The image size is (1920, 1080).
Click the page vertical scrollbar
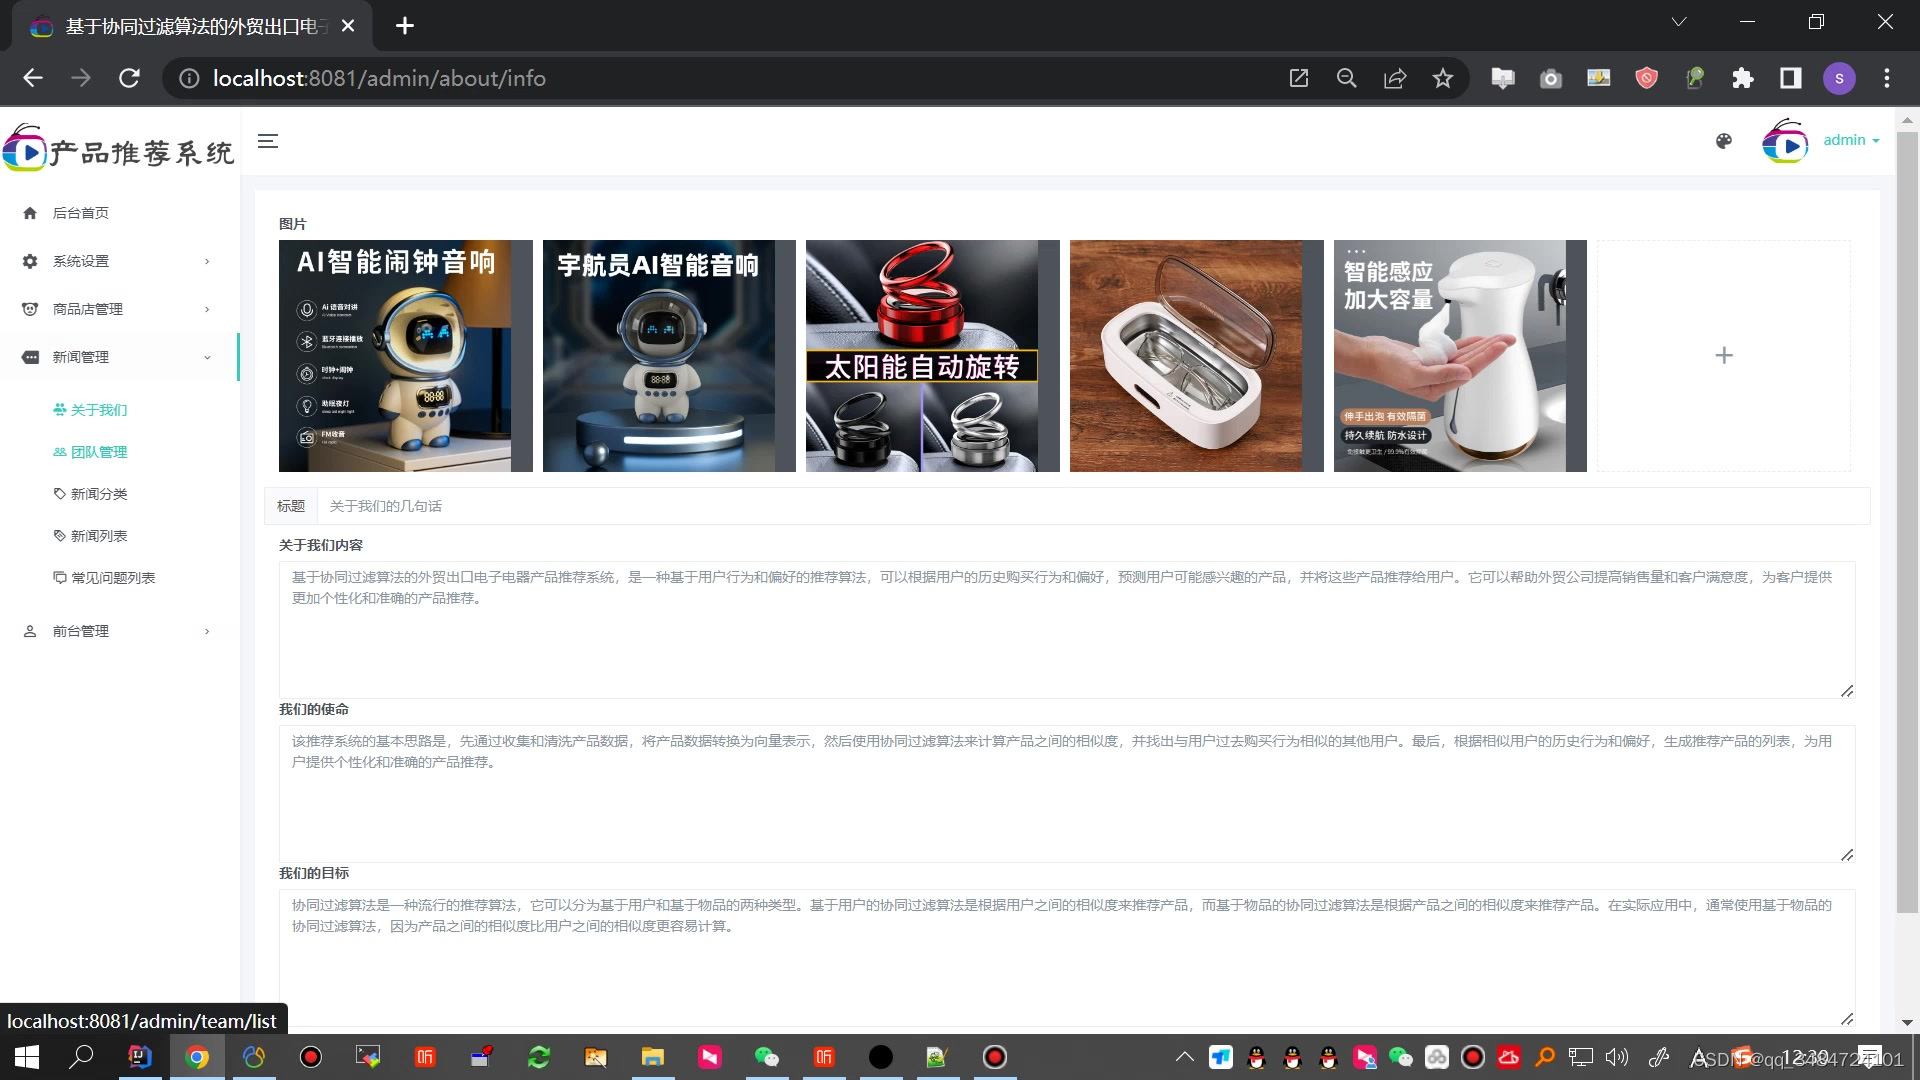click(x=1907, y=520)
